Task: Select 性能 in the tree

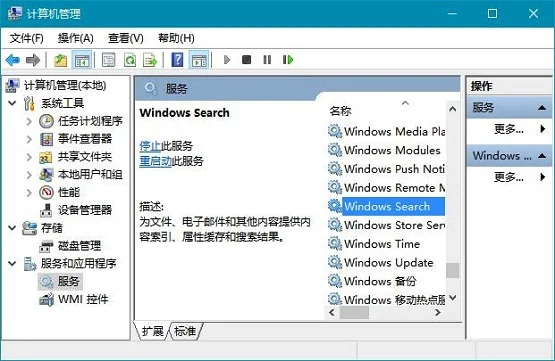Action: click(x=69, y=192)
